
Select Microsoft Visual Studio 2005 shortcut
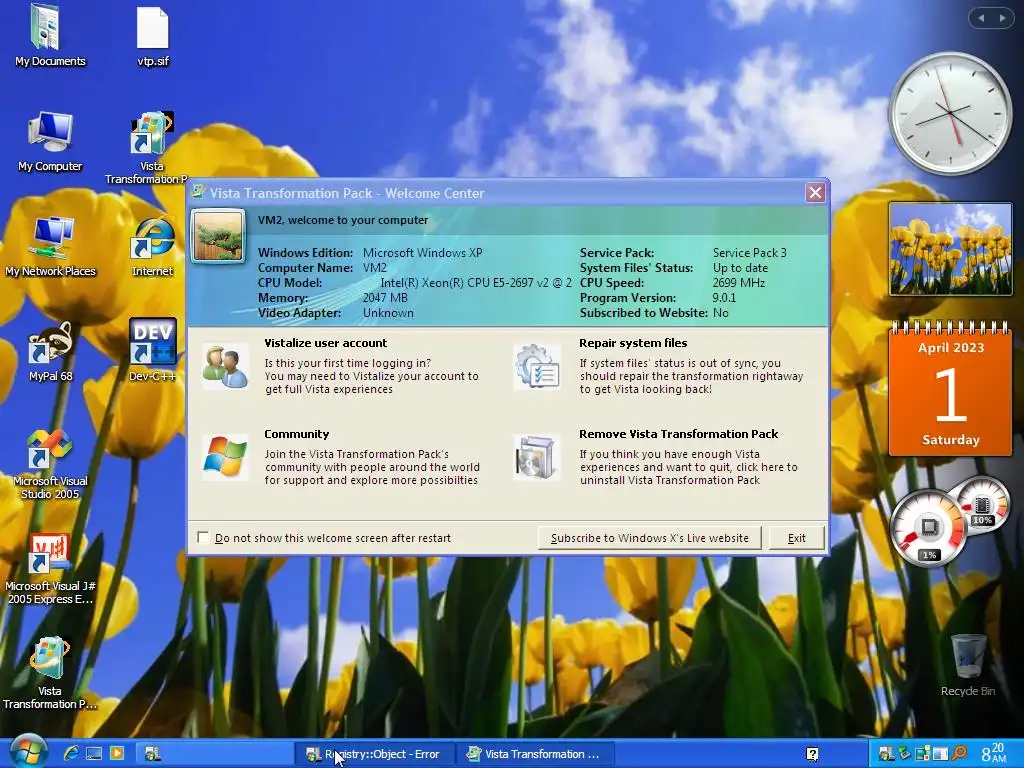50,464
